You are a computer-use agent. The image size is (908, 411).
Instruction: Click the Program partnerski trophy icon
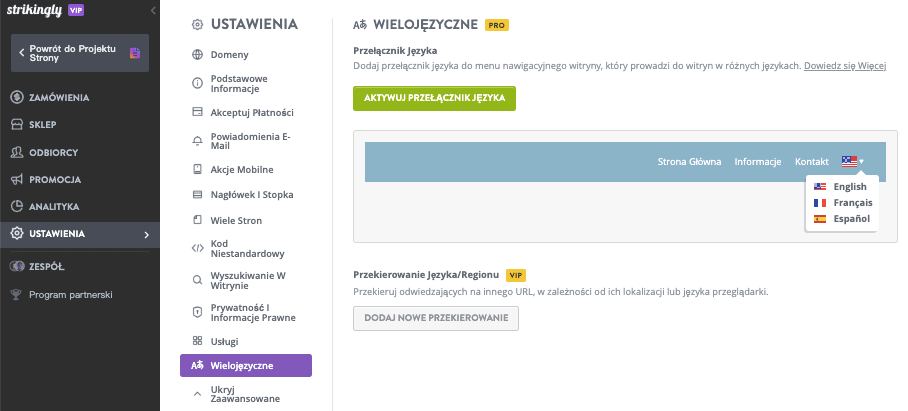(17, 295)
